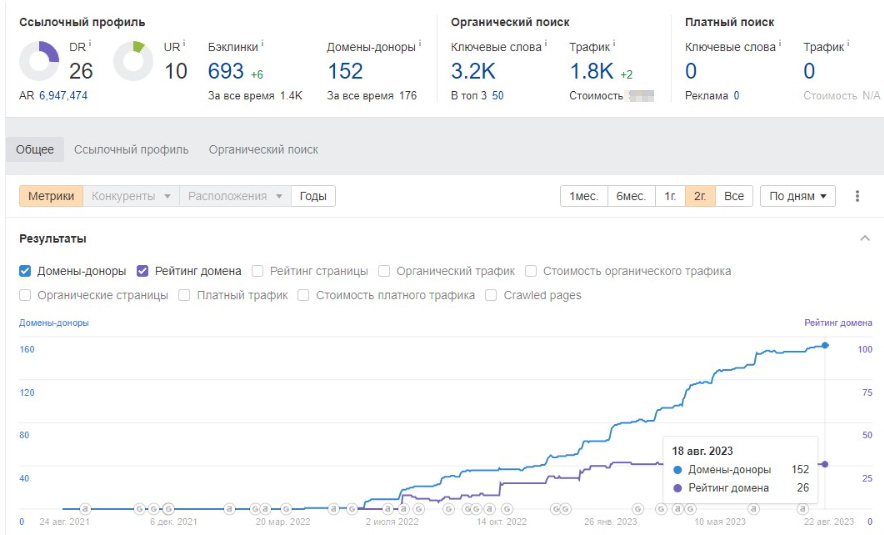Click info icon next to Домены-доноры metric

(x=420, y=44)
